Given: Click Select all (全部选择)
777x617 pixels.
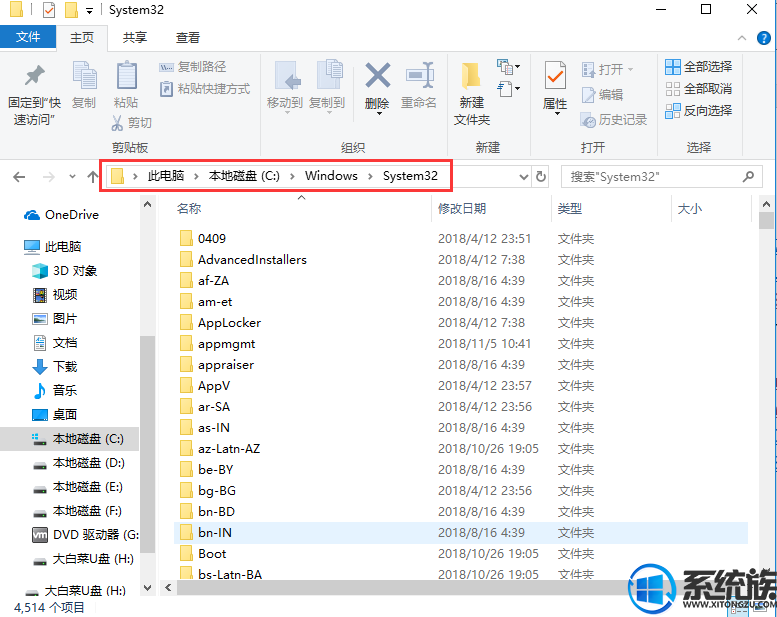Looking at the screenshot, I should point(698,67).
